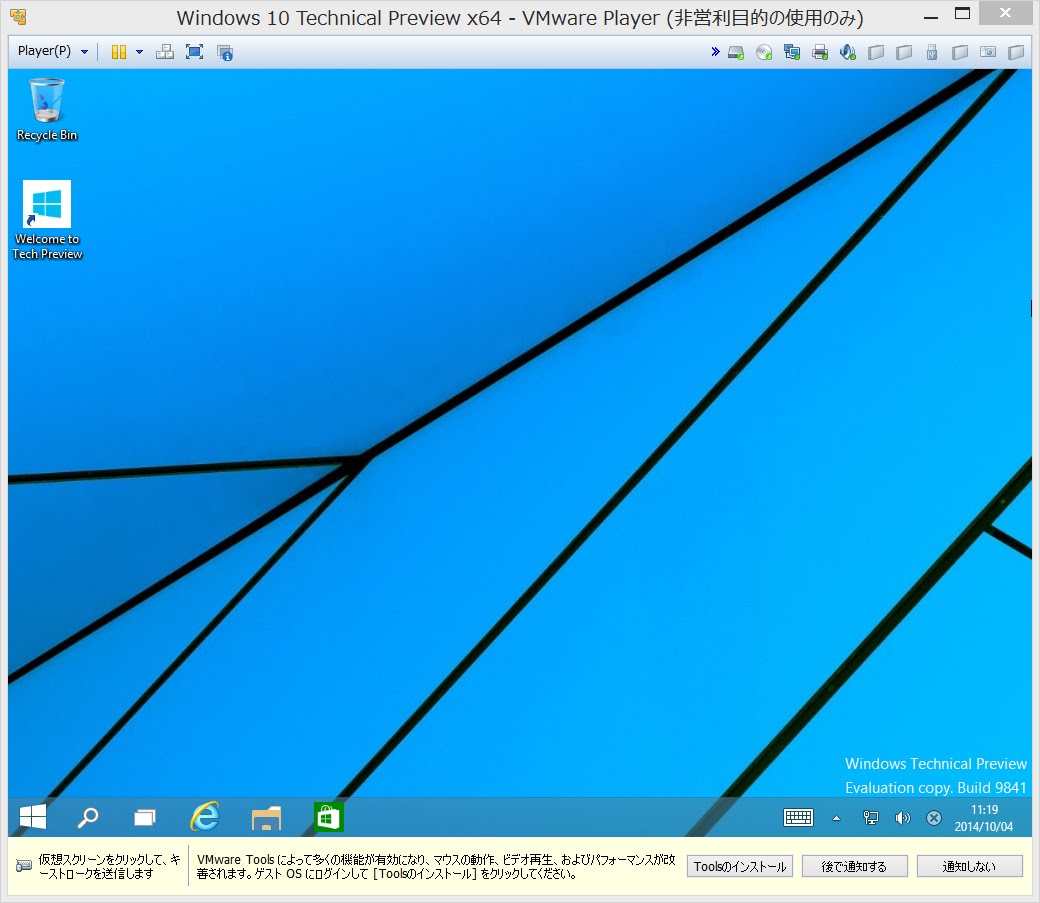The height and width of the screenshot is (903, 1040).
Task: Open the Player(P) menu
Action: (52, 51)
